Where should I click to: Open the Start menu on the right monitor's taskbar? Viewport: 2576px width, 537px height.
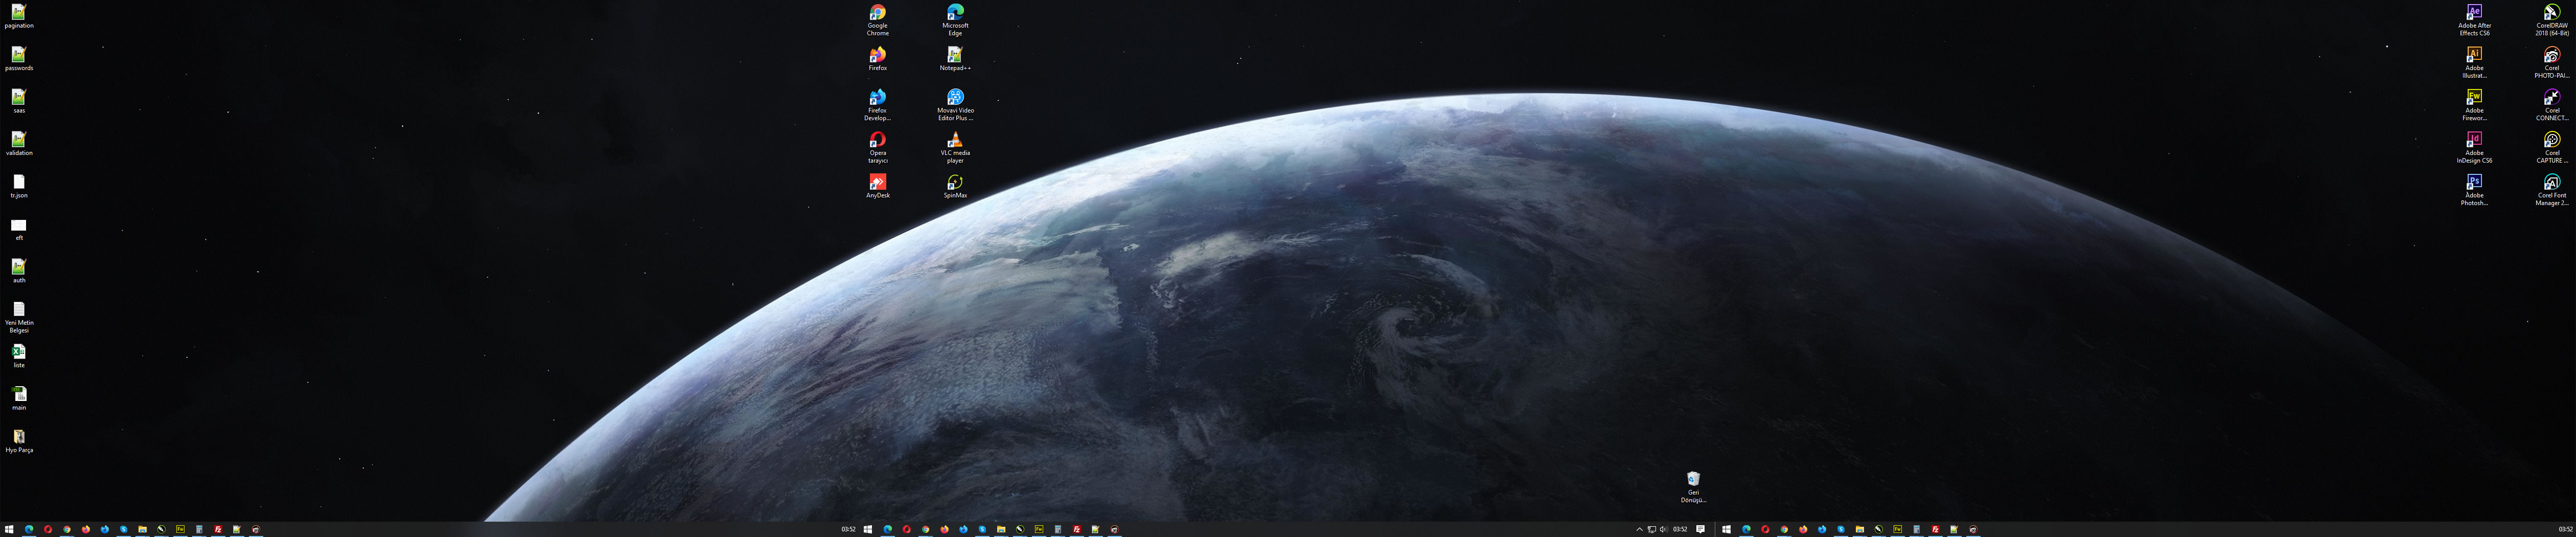click(x=1726, y=529)
